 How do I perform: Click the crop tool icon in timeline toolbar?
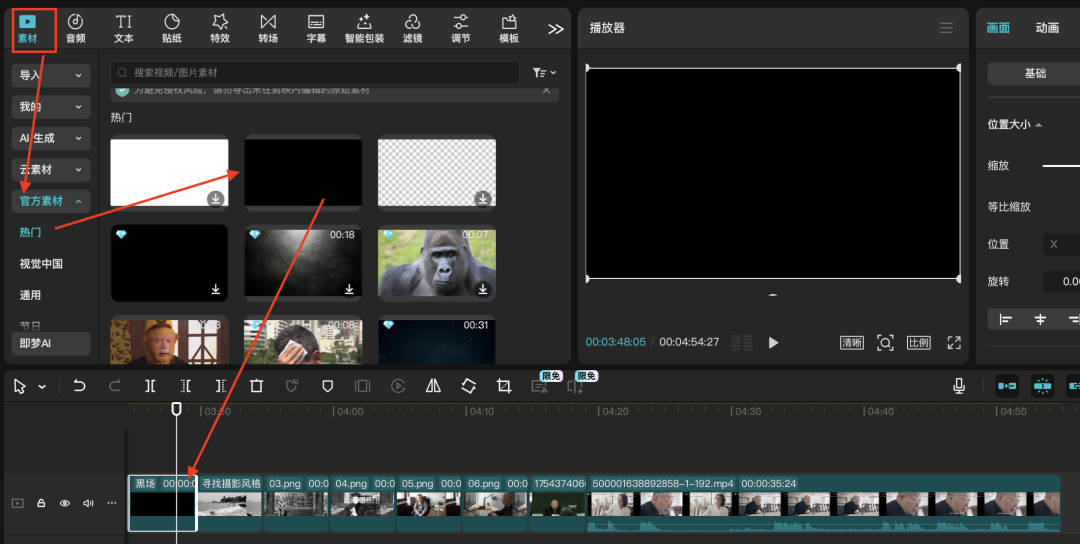click(504, 386)
